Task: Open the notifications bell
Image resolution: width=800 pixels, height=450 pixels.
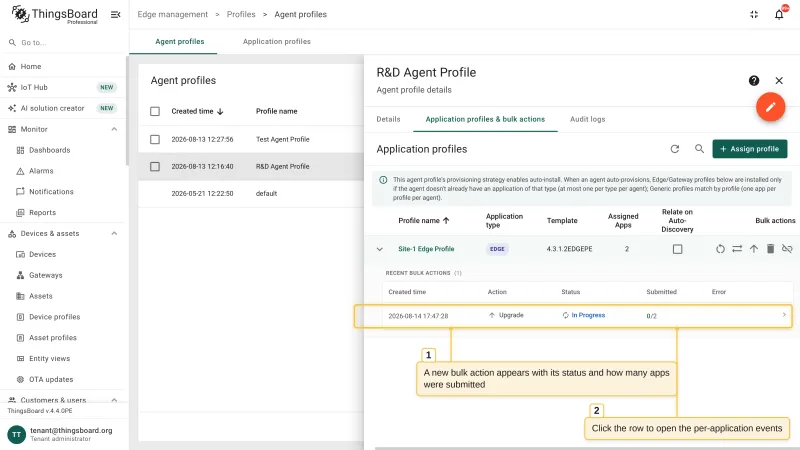Action: pos(779,14)
